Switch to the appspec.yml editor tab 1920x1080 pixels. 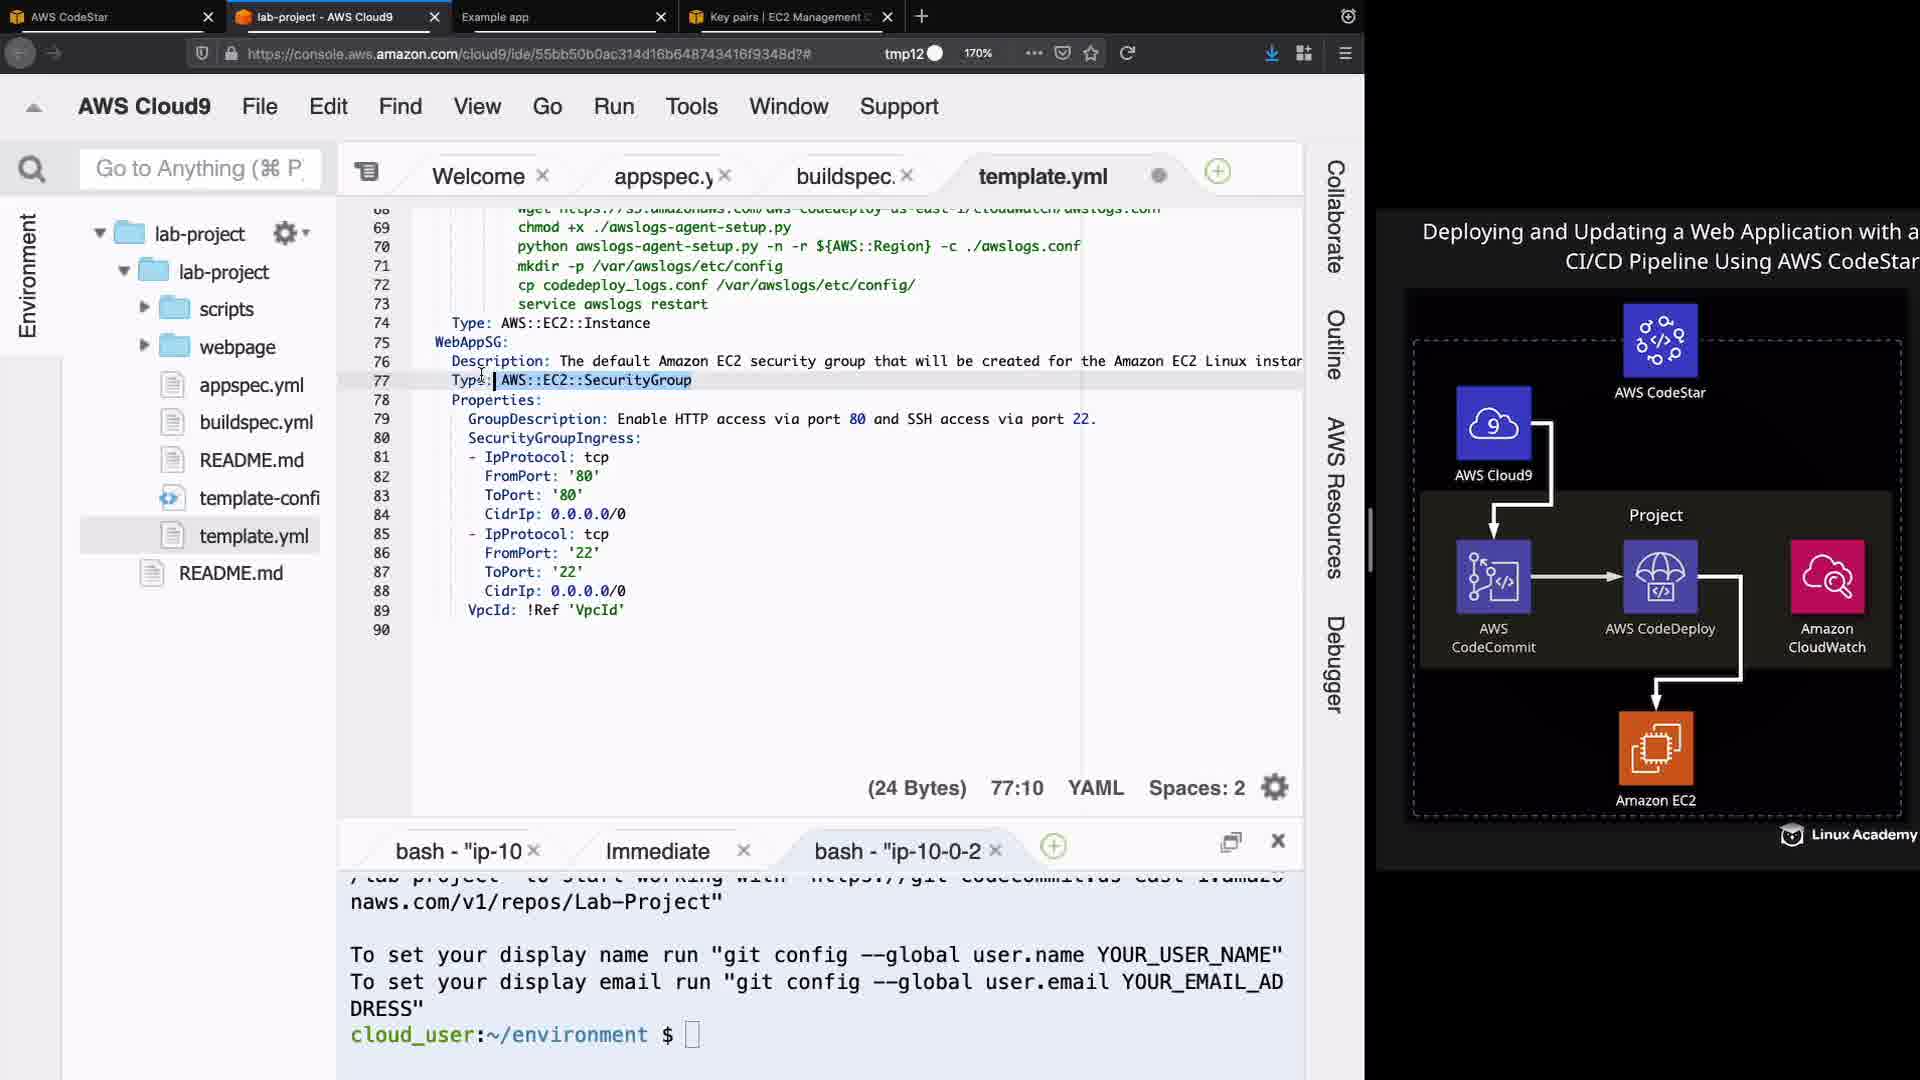662,177
